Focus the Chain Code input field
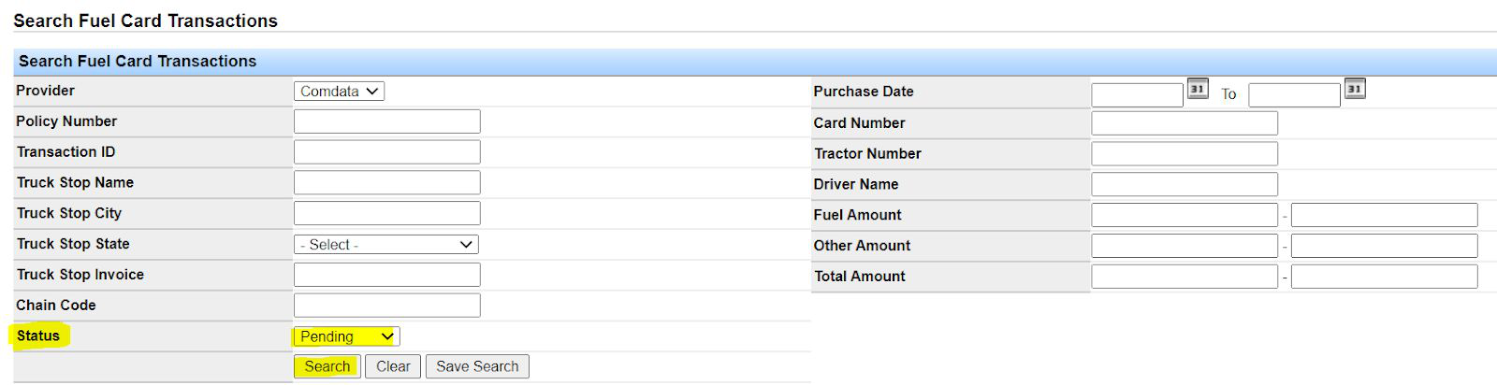Viewport: 1497px width, 385px height. point(387,305)
